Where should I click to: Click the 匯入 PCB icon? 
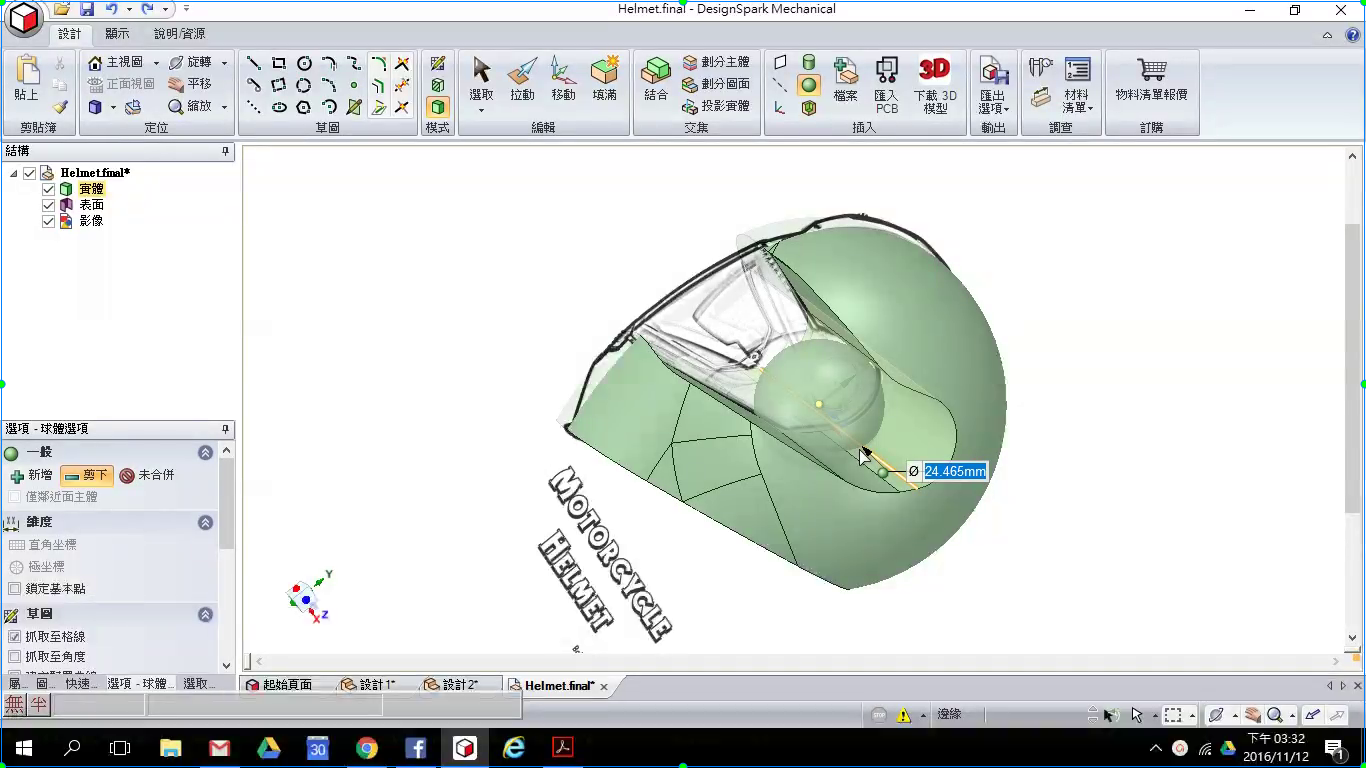886,85
